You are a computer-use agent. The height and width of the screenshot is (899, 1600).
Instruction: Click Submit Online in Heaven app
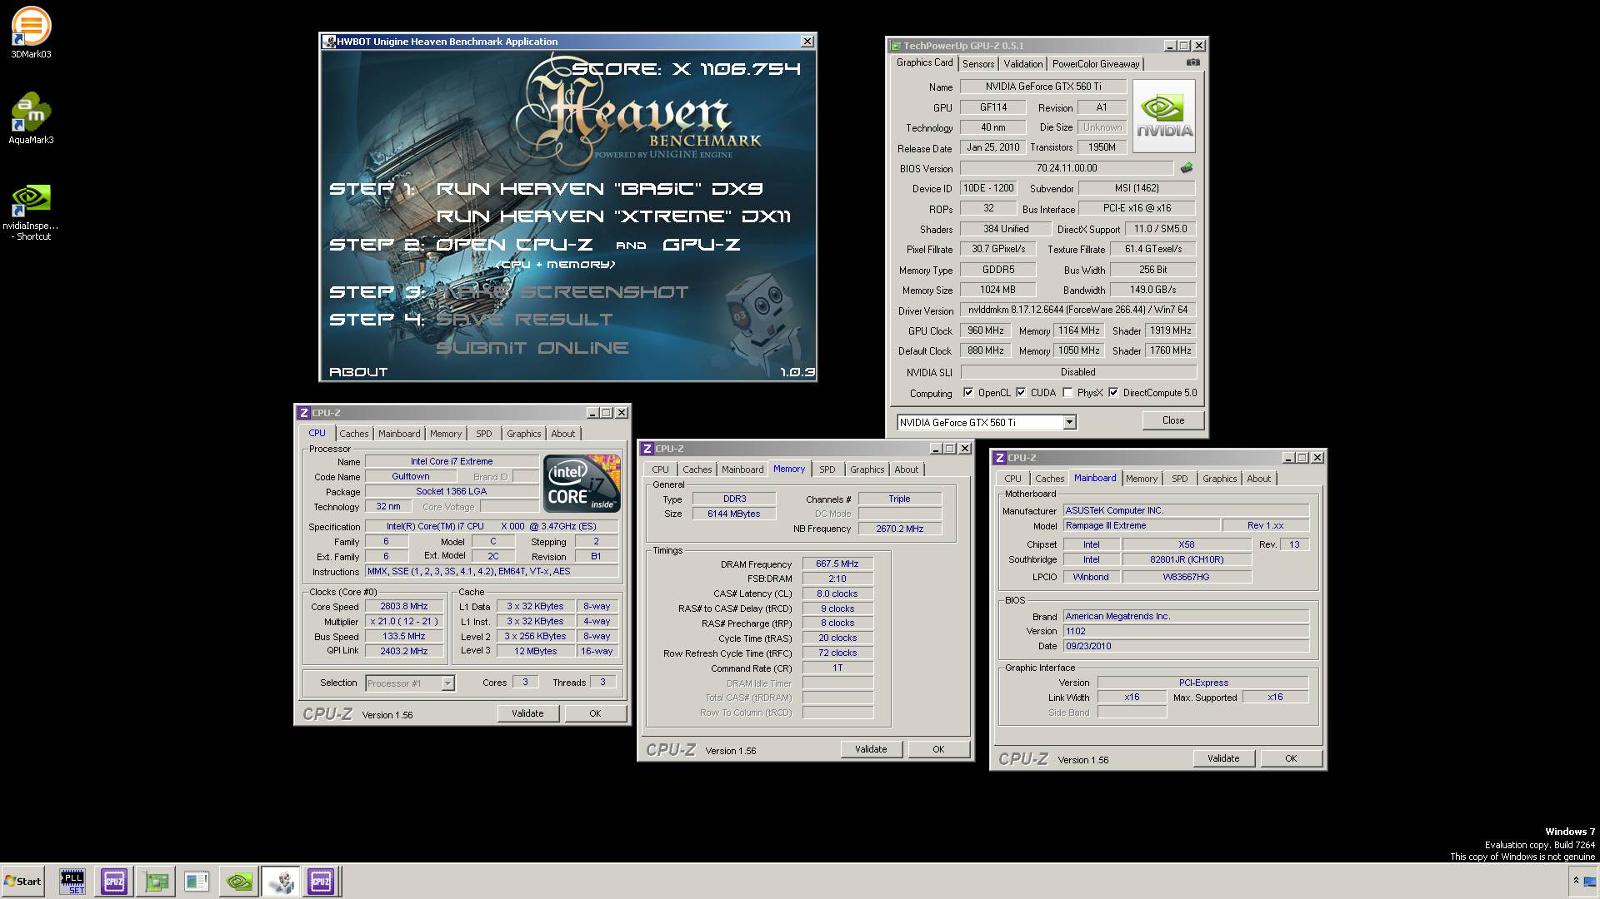(x=532, y=347)
